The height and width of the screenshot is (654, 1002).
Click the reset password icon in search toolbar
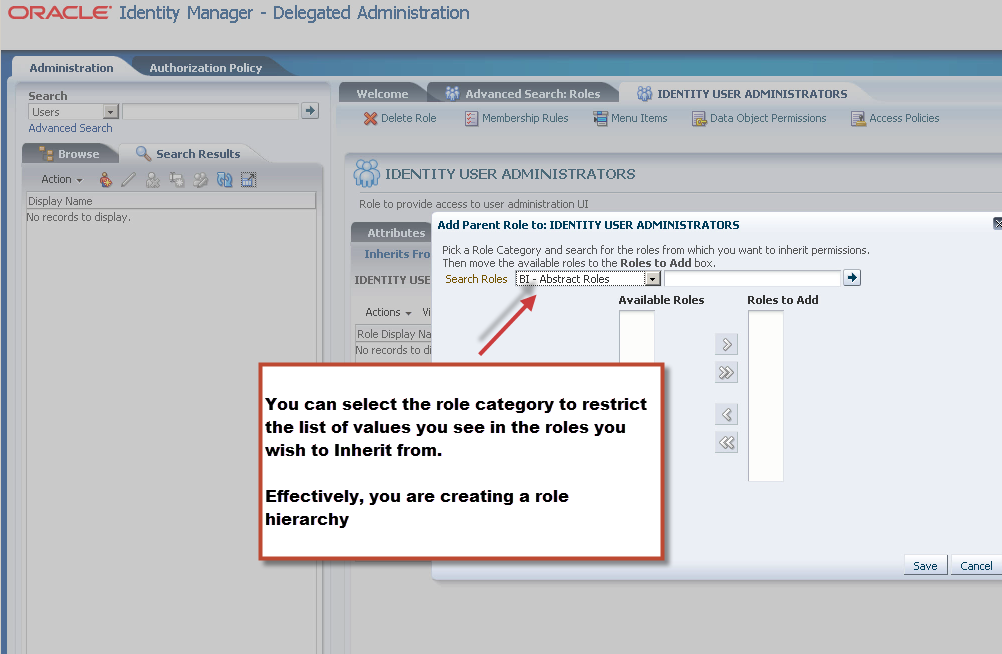click(x=176, y=180)
